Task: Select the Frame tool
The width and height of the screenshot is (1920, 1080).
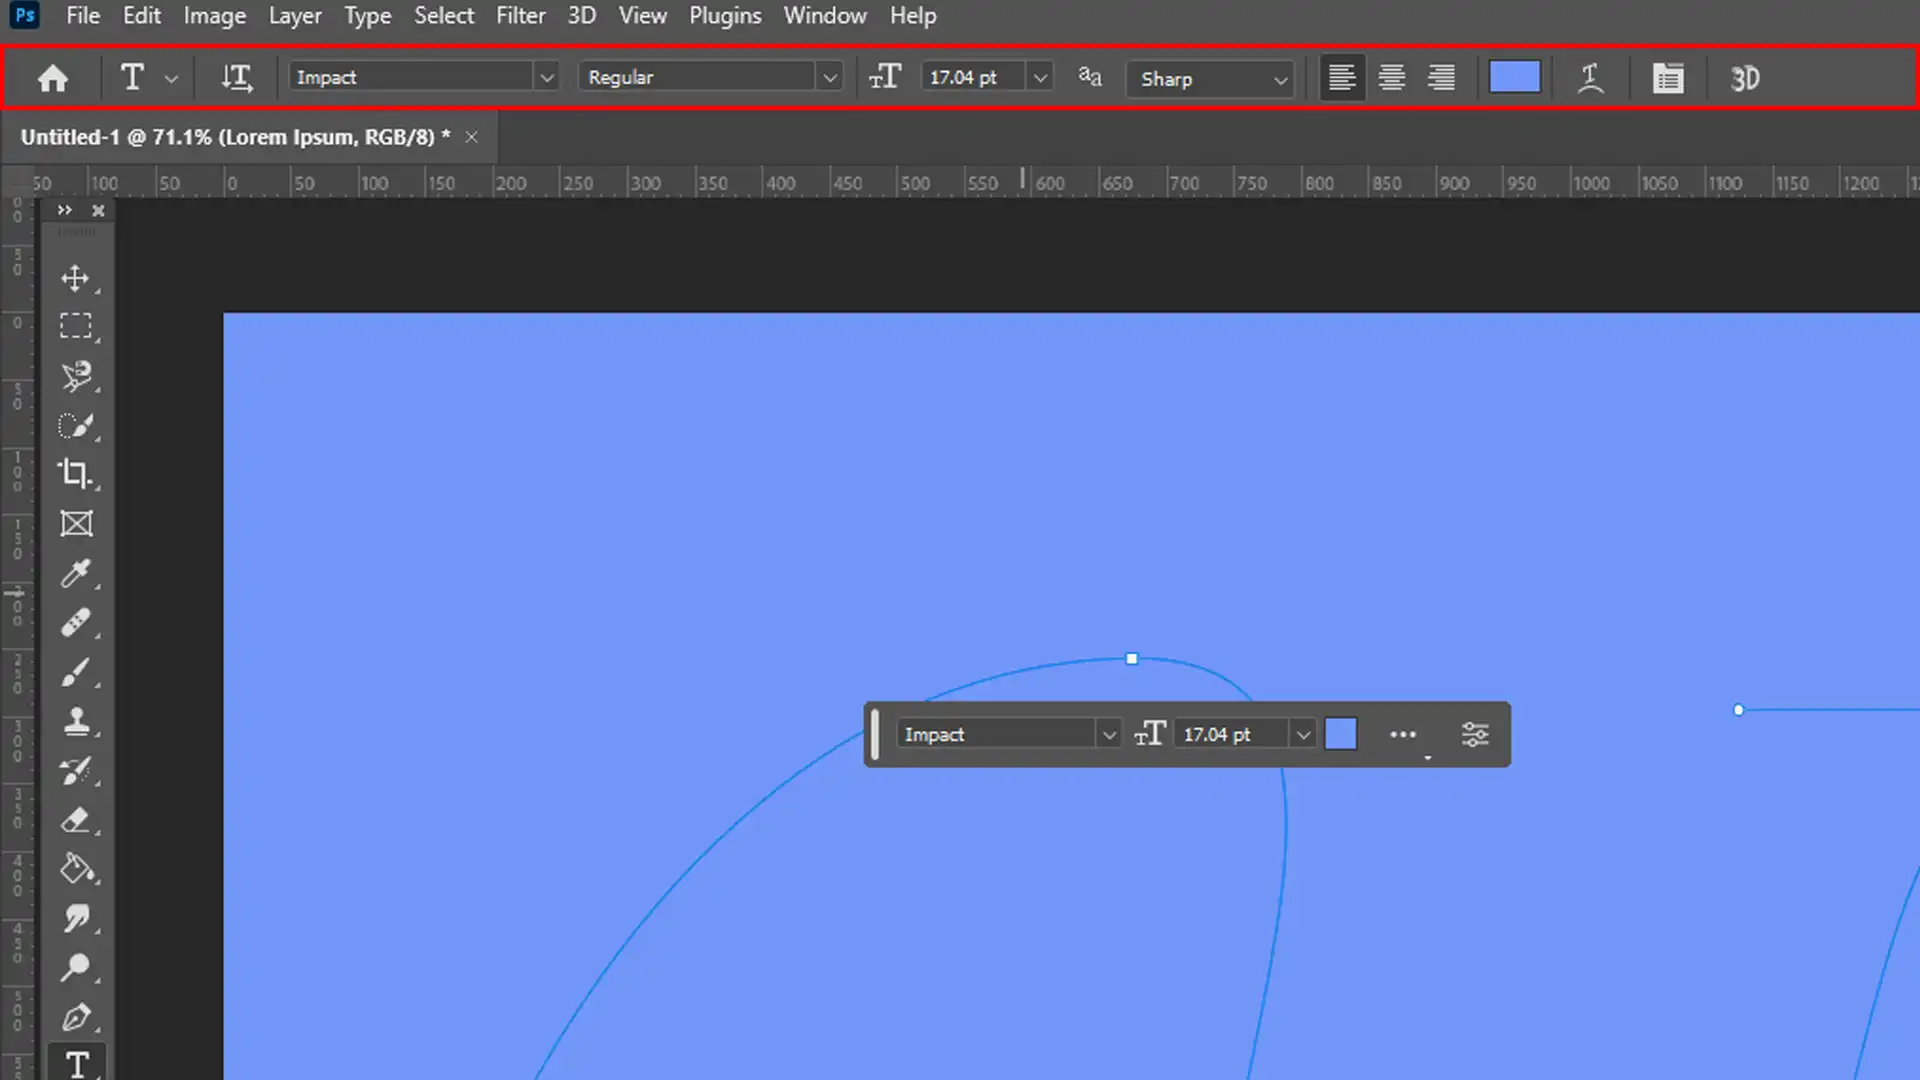Action: pyautogui.click(x=77, y=524)
